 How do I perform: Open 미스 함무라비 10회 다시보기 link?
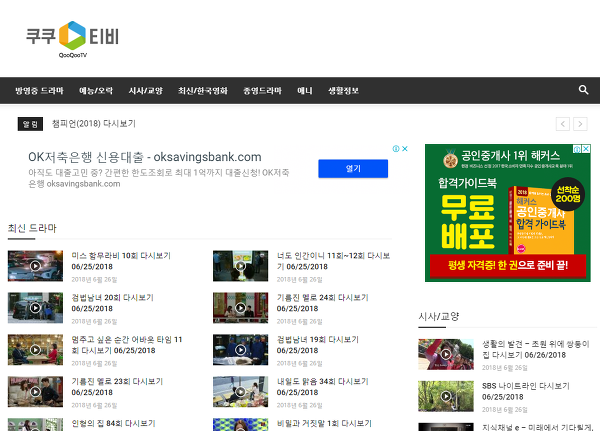coord(121,261)
